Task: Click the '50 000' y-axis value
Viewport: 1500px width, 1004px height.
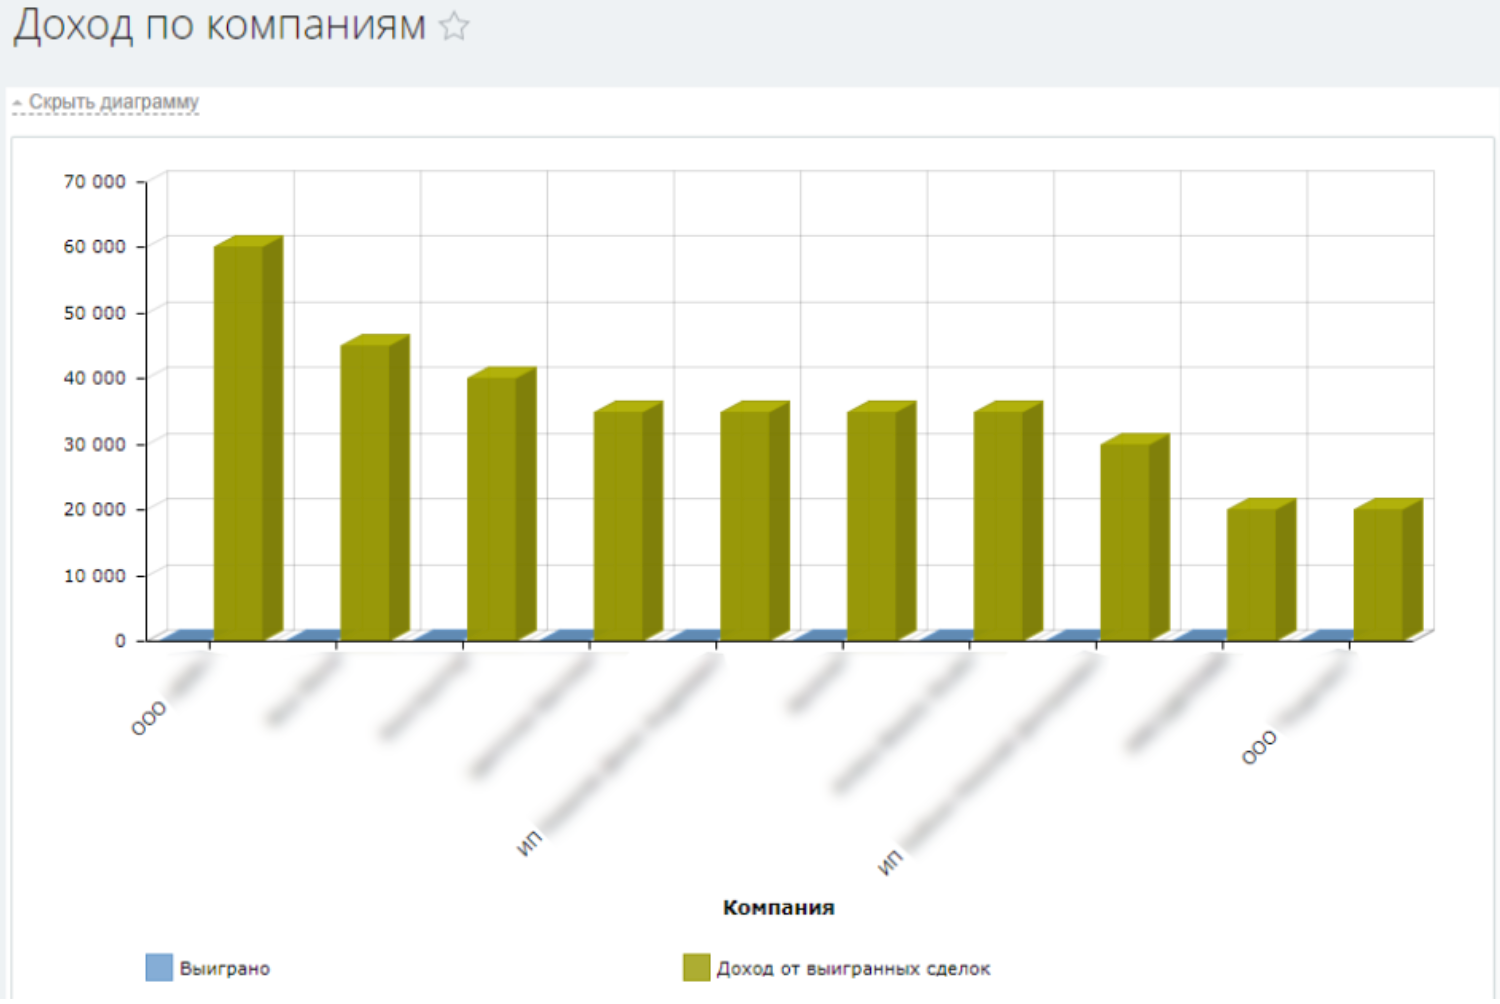Action: (95, 313)
